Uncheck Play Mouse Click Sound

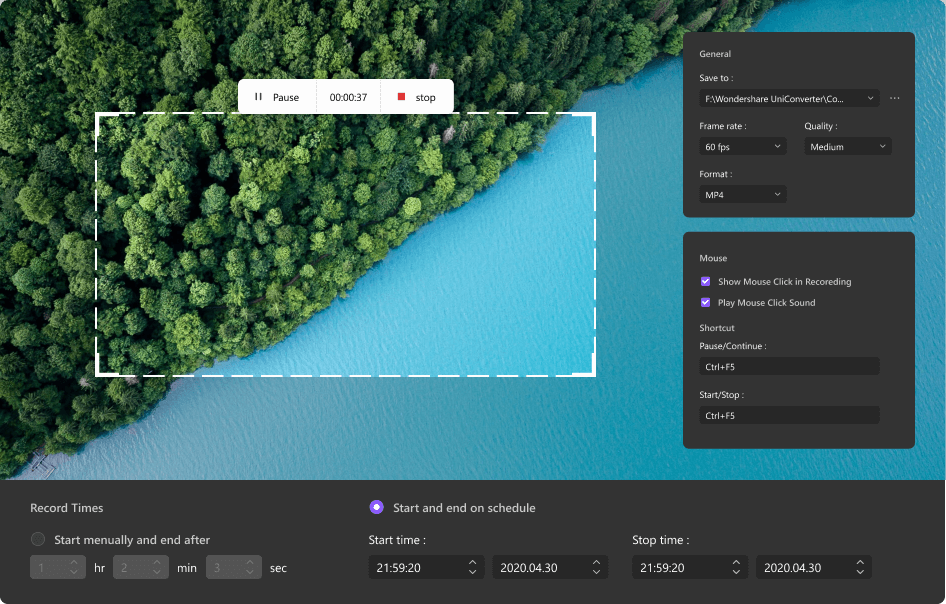pyautogui.click(x=705, y=302)
